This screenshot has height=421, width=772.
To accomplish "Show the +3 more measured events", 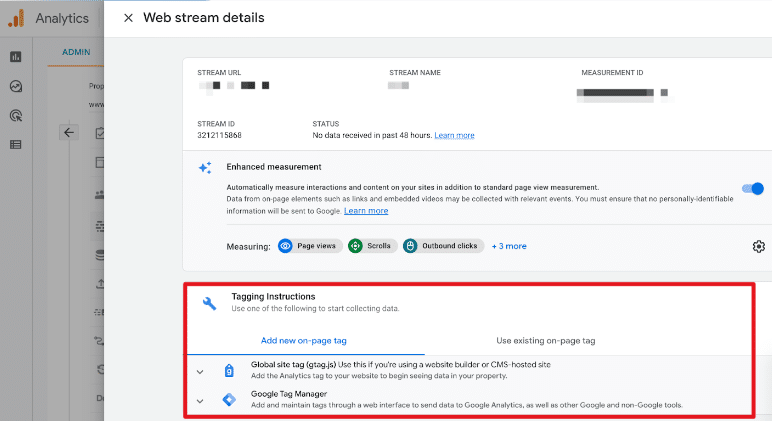I will 509,246.
